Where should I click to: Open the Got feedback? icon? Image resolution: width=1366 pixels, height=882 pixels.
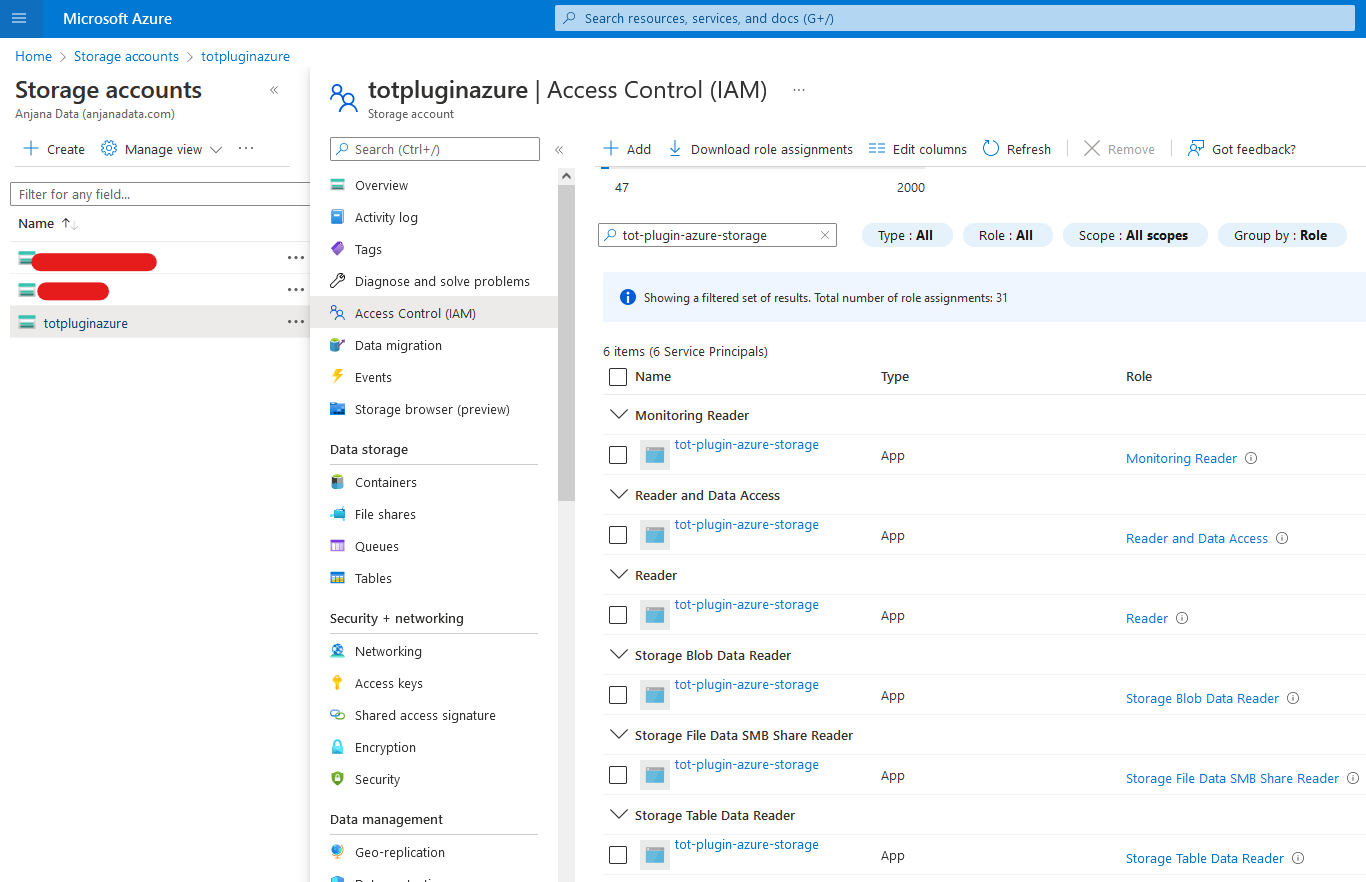click(x=1196, y=149)
